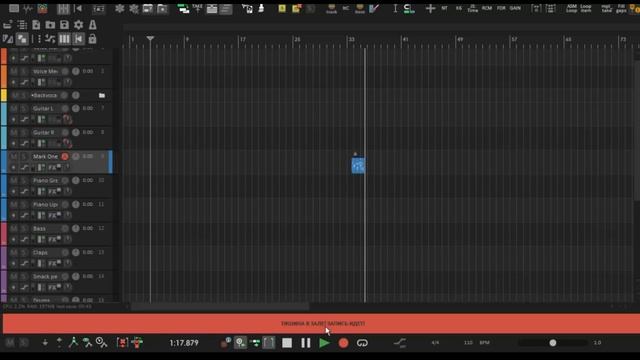The image size is (640, 360).
Task: Disarm recording on Mark One track
Action: 65,156
